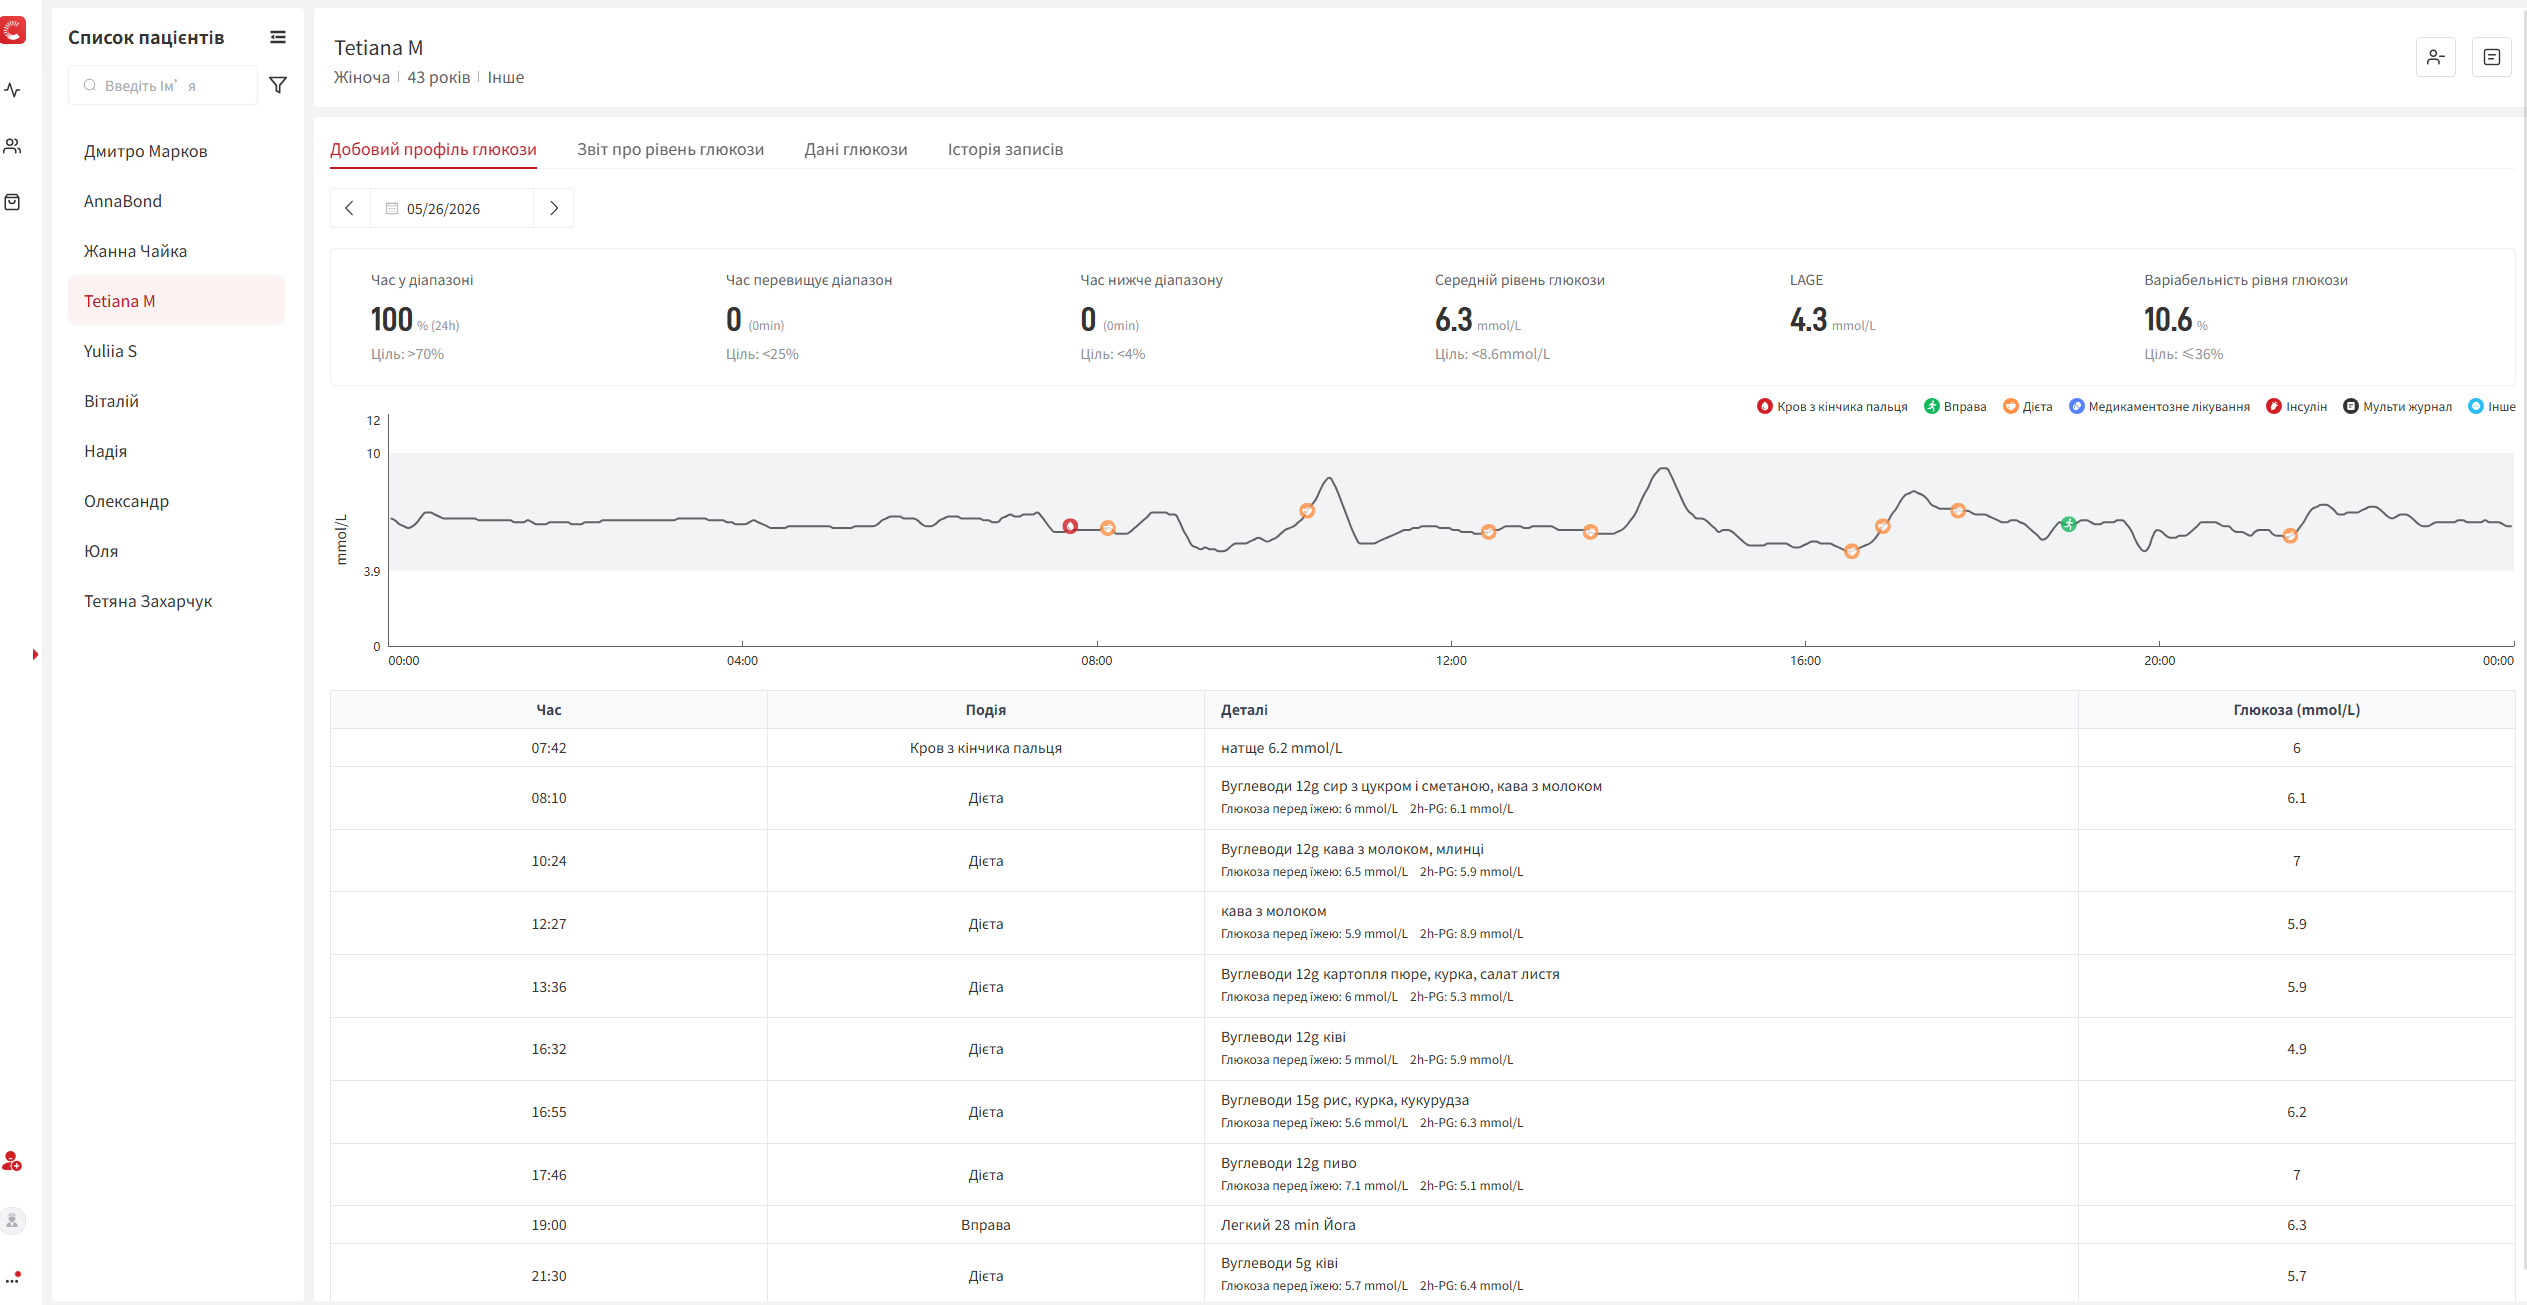Open the shopping bag icon in sidebar
This screenshot has height=1305, width=2527.
[13, 202]
